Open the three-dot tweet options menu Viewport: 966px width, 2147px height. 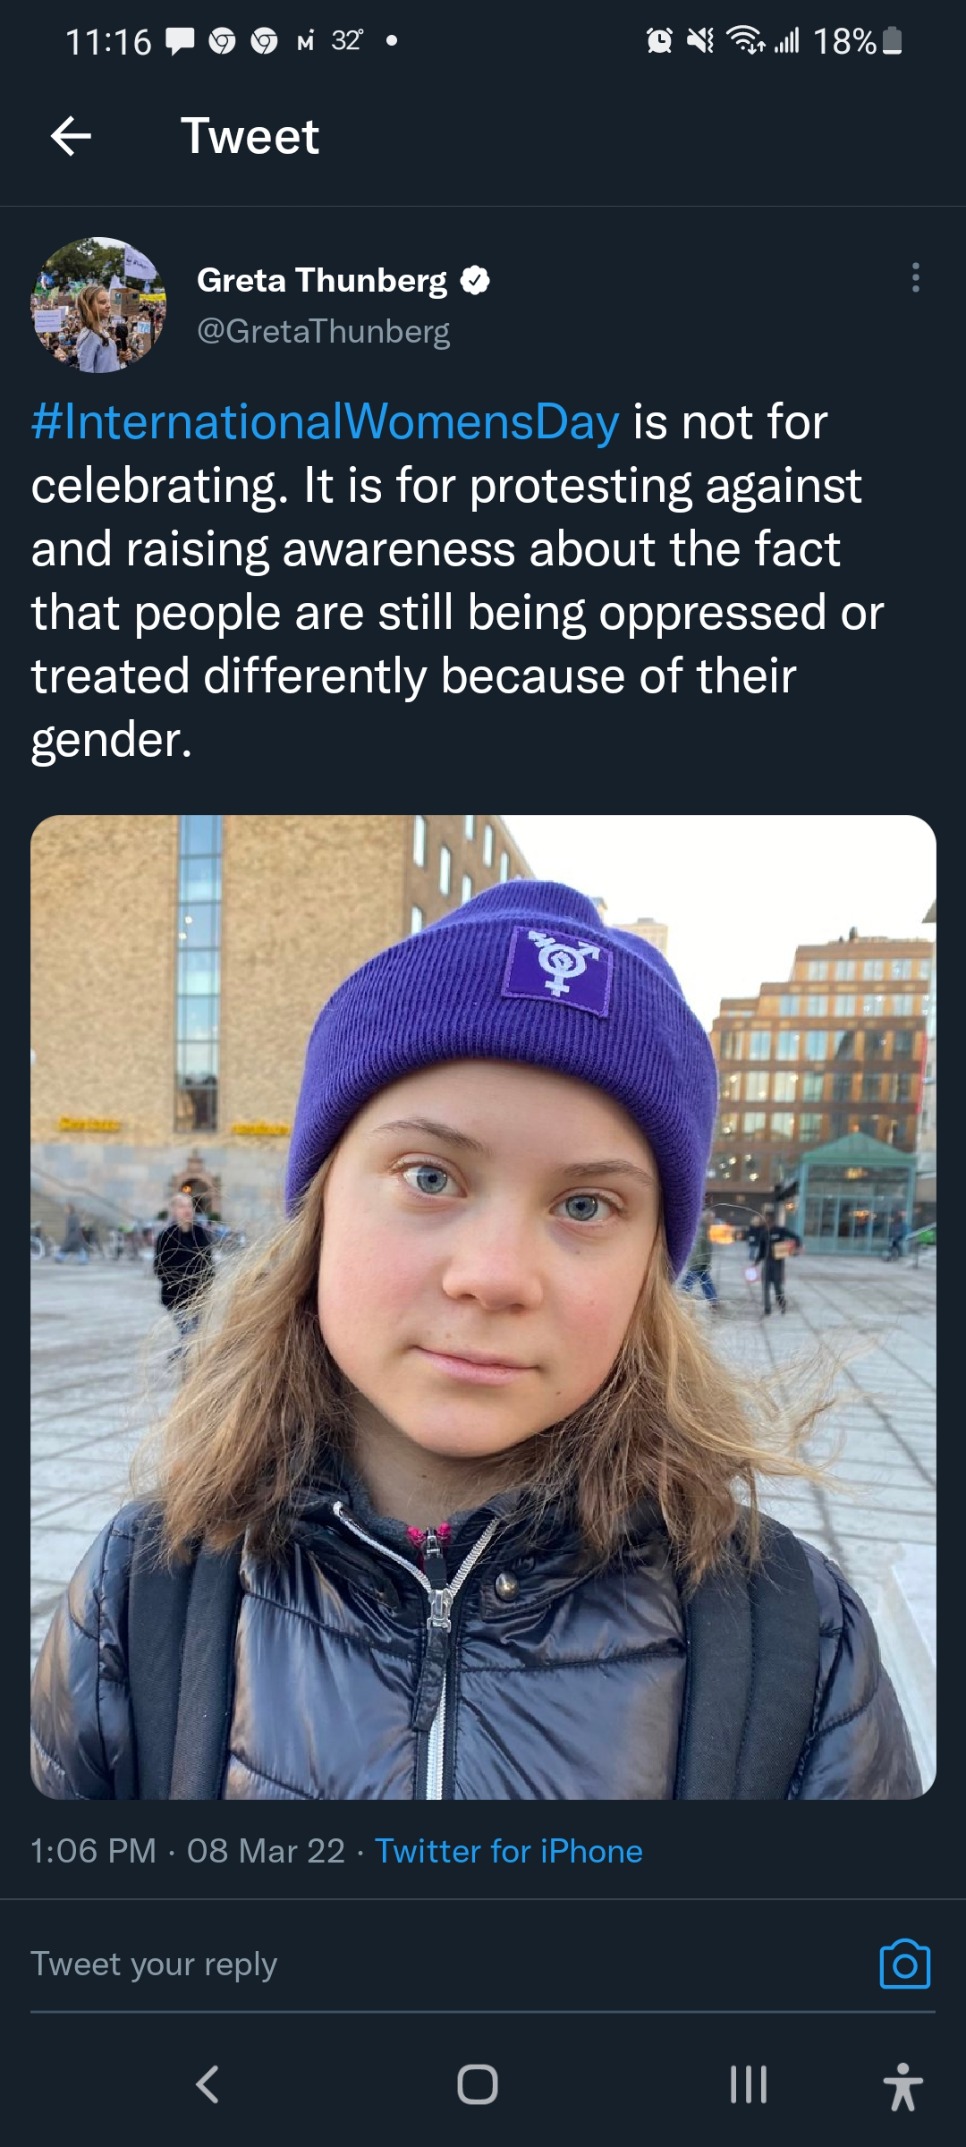click(915, 278)
